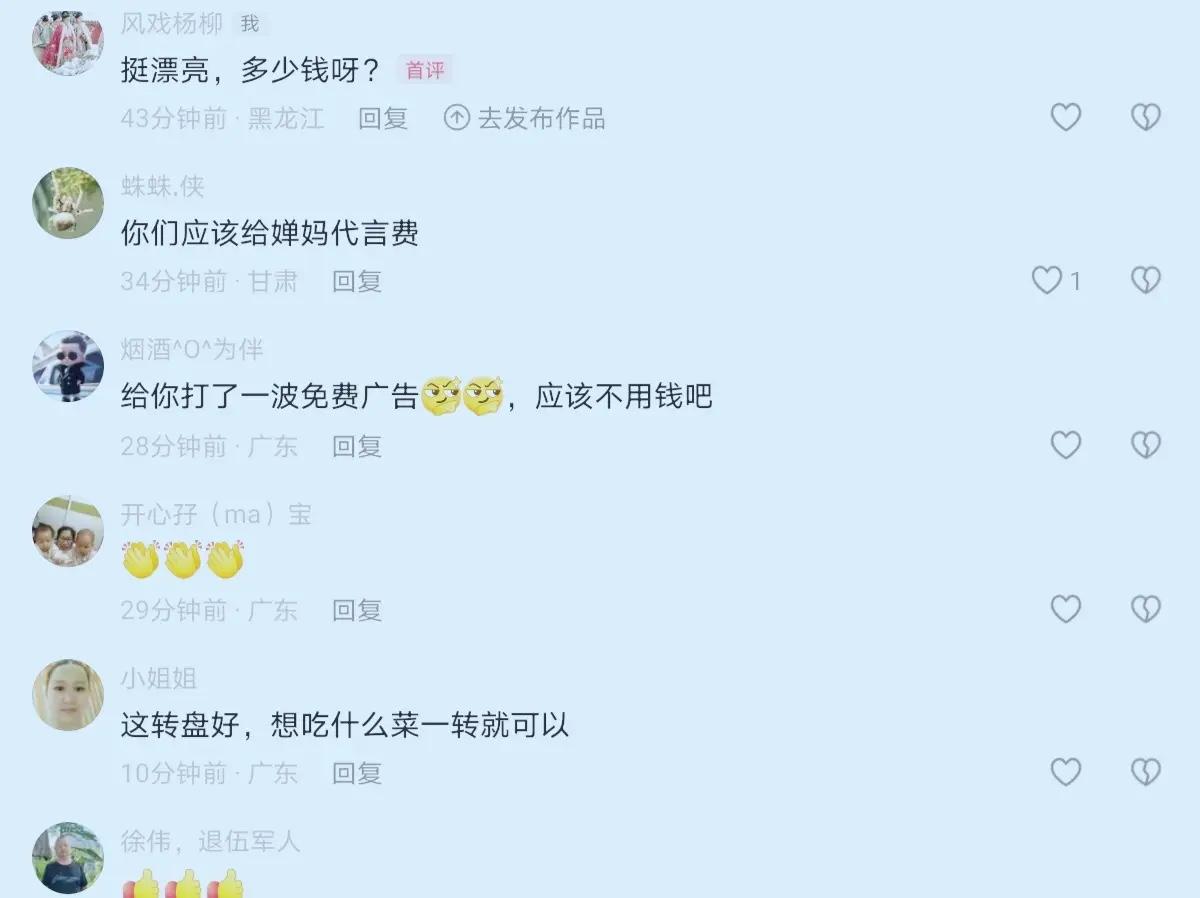1200x898 pixels.
Task: Reply to 小姐姐's 10分钟前 comment
Action: coord(357,773)
